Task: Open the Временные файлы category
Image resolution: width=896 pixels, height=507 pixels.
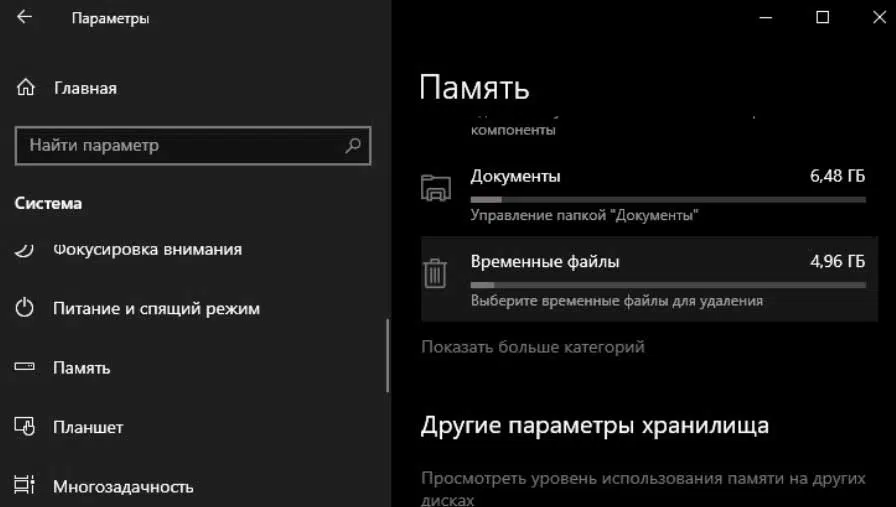Action: pos(649,279)
